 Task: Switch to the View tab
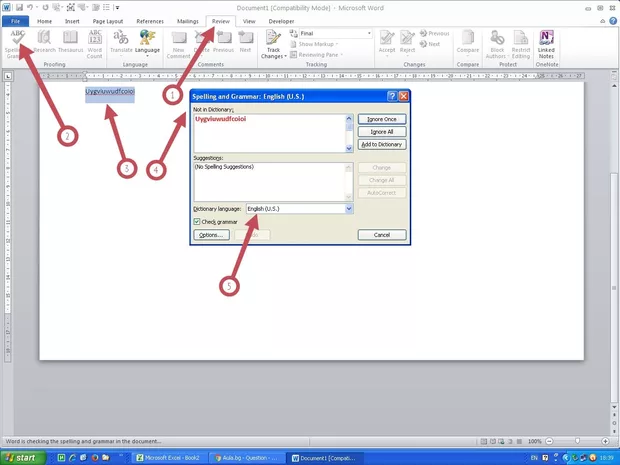(249, 21)
